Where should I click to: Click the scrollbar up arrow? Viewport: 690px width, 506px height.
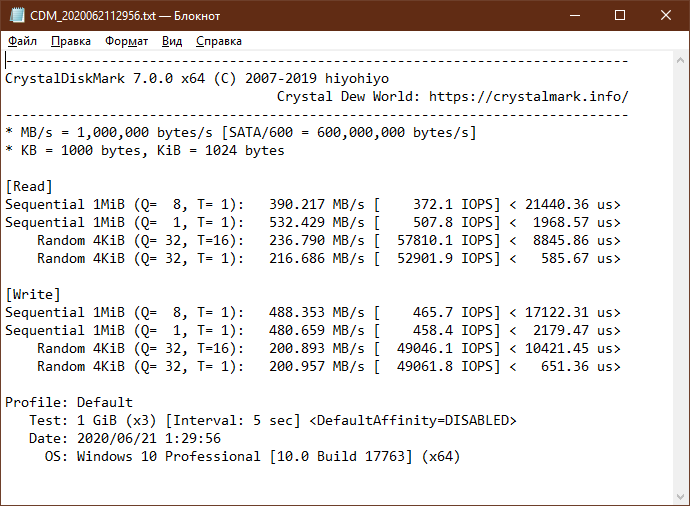(x=681, y=61)
